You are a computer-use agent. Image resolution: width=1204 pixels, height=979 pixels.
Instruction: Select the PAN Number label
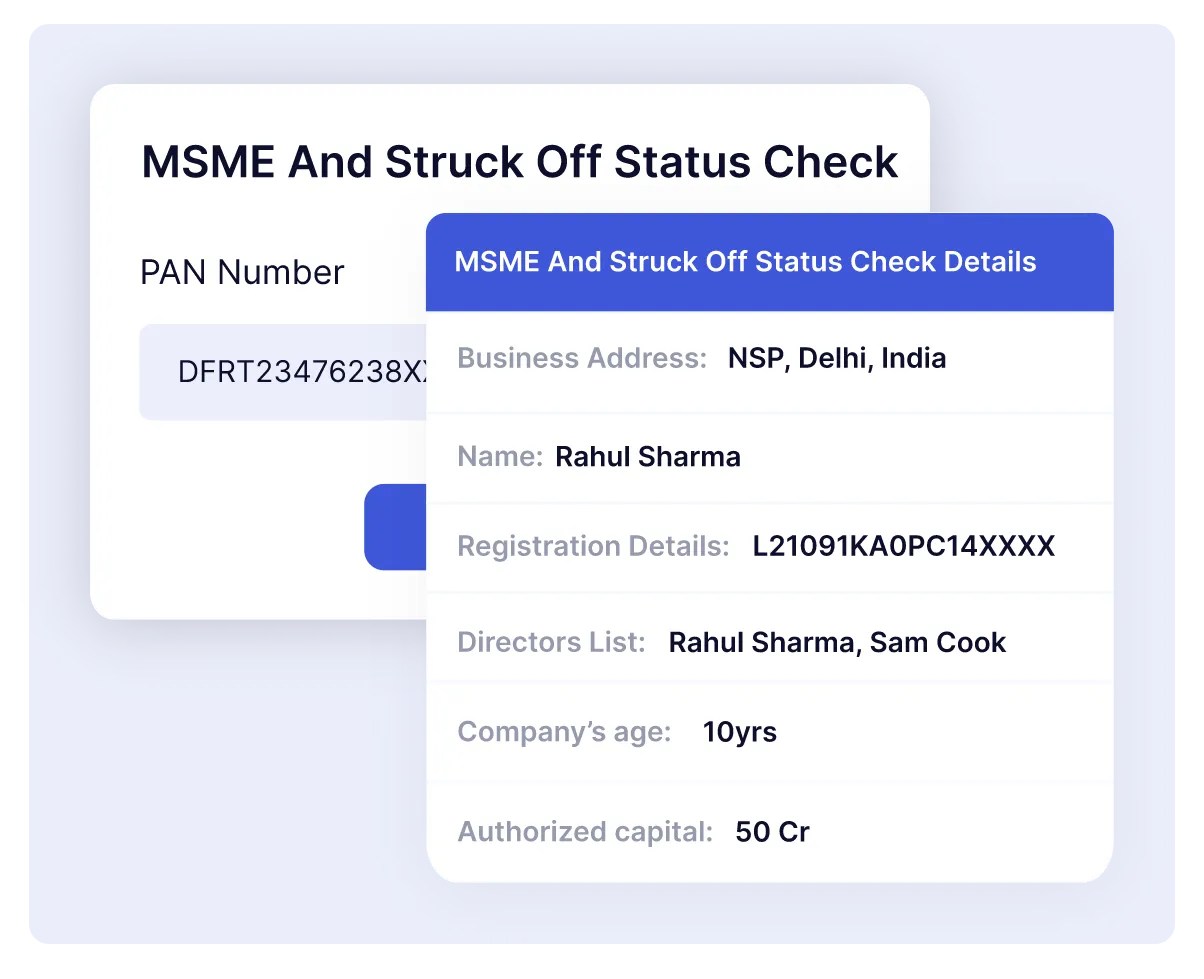point(242,272)
